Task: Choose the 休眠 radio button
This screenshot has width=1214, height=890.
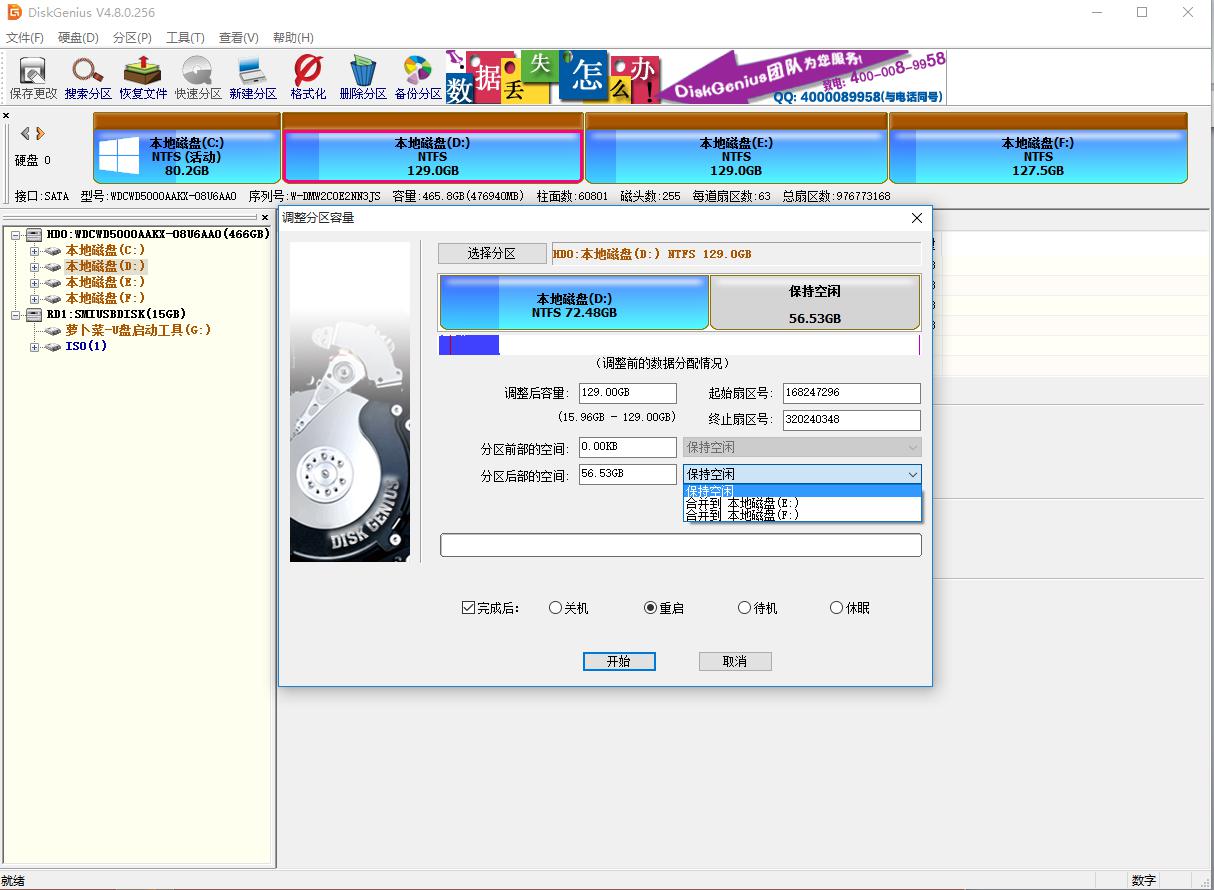Action: point(834,607)
